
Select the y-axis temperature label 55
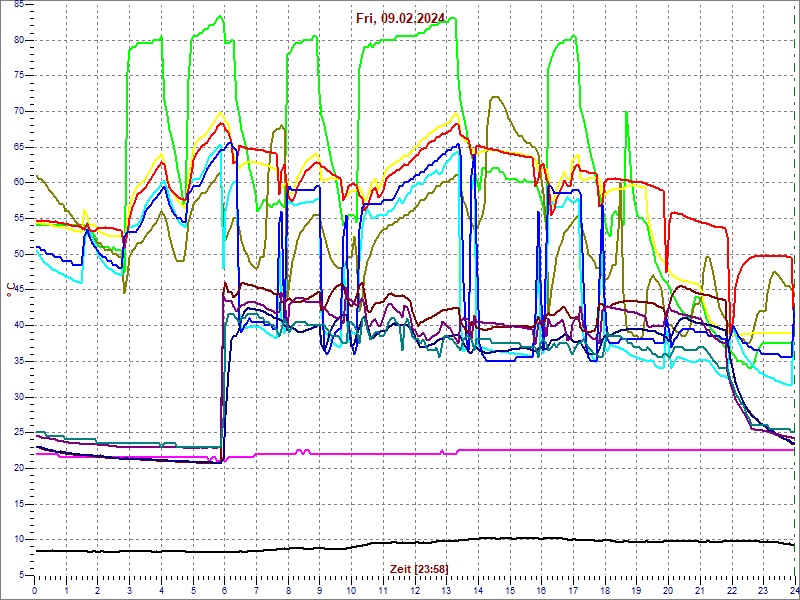20,218
